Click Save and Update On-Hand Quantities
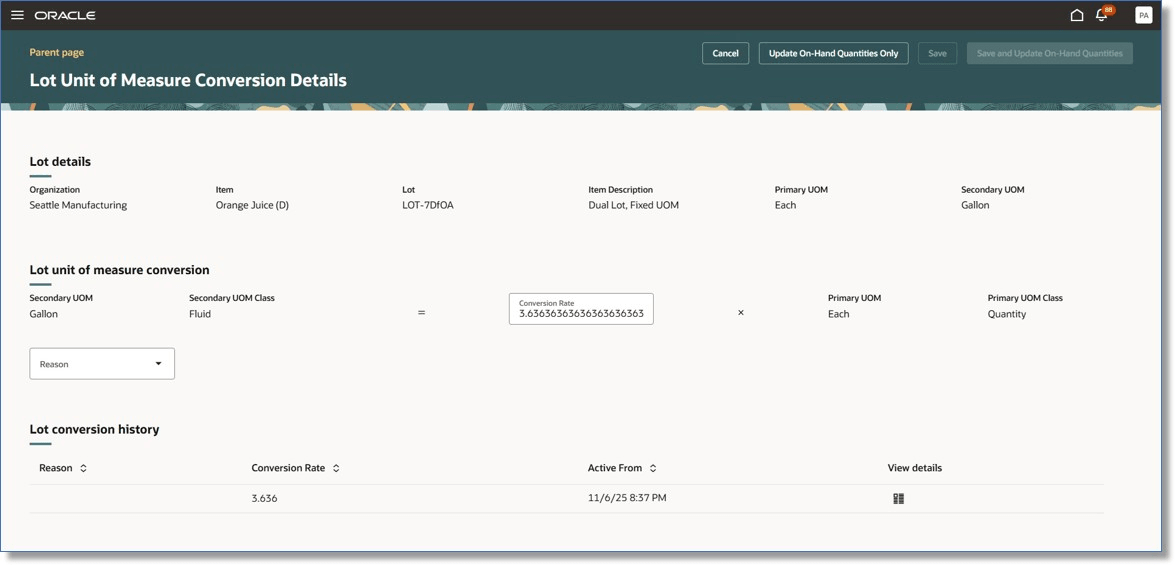Viewport: 1175px width, 565px height. point(1049,53)
